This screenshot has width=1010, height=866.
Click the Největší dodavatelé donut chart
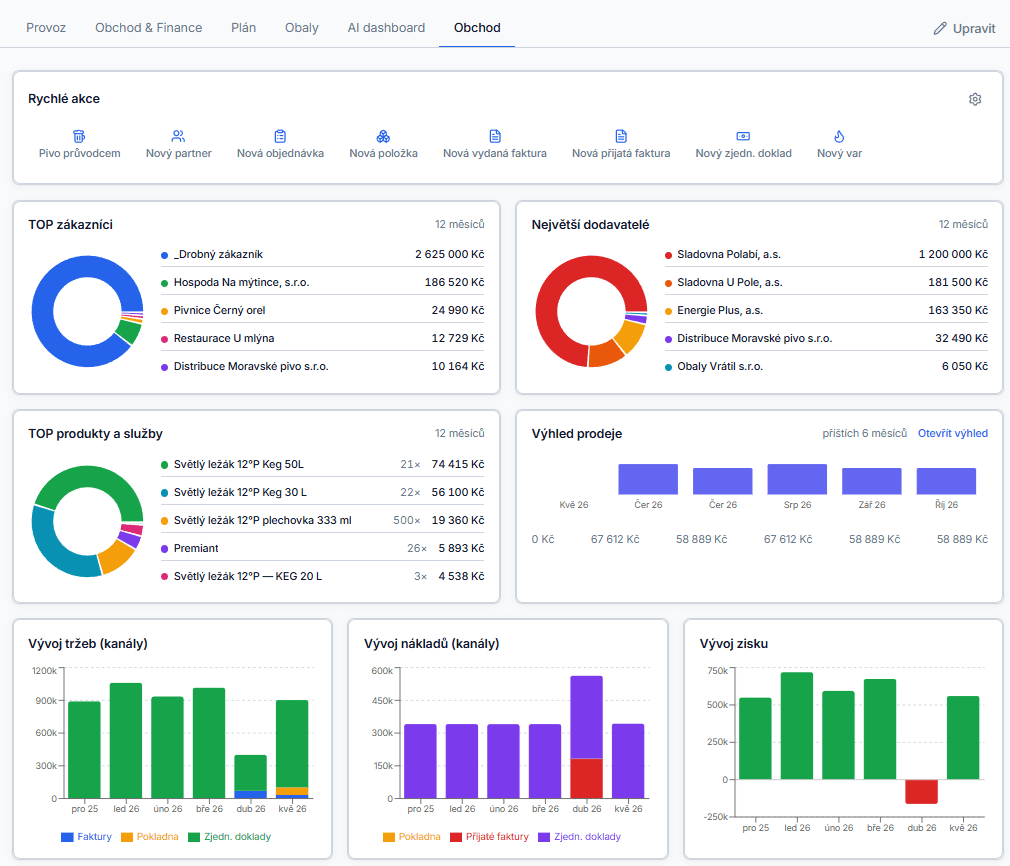pyautogui.click(x=591, y=311)
